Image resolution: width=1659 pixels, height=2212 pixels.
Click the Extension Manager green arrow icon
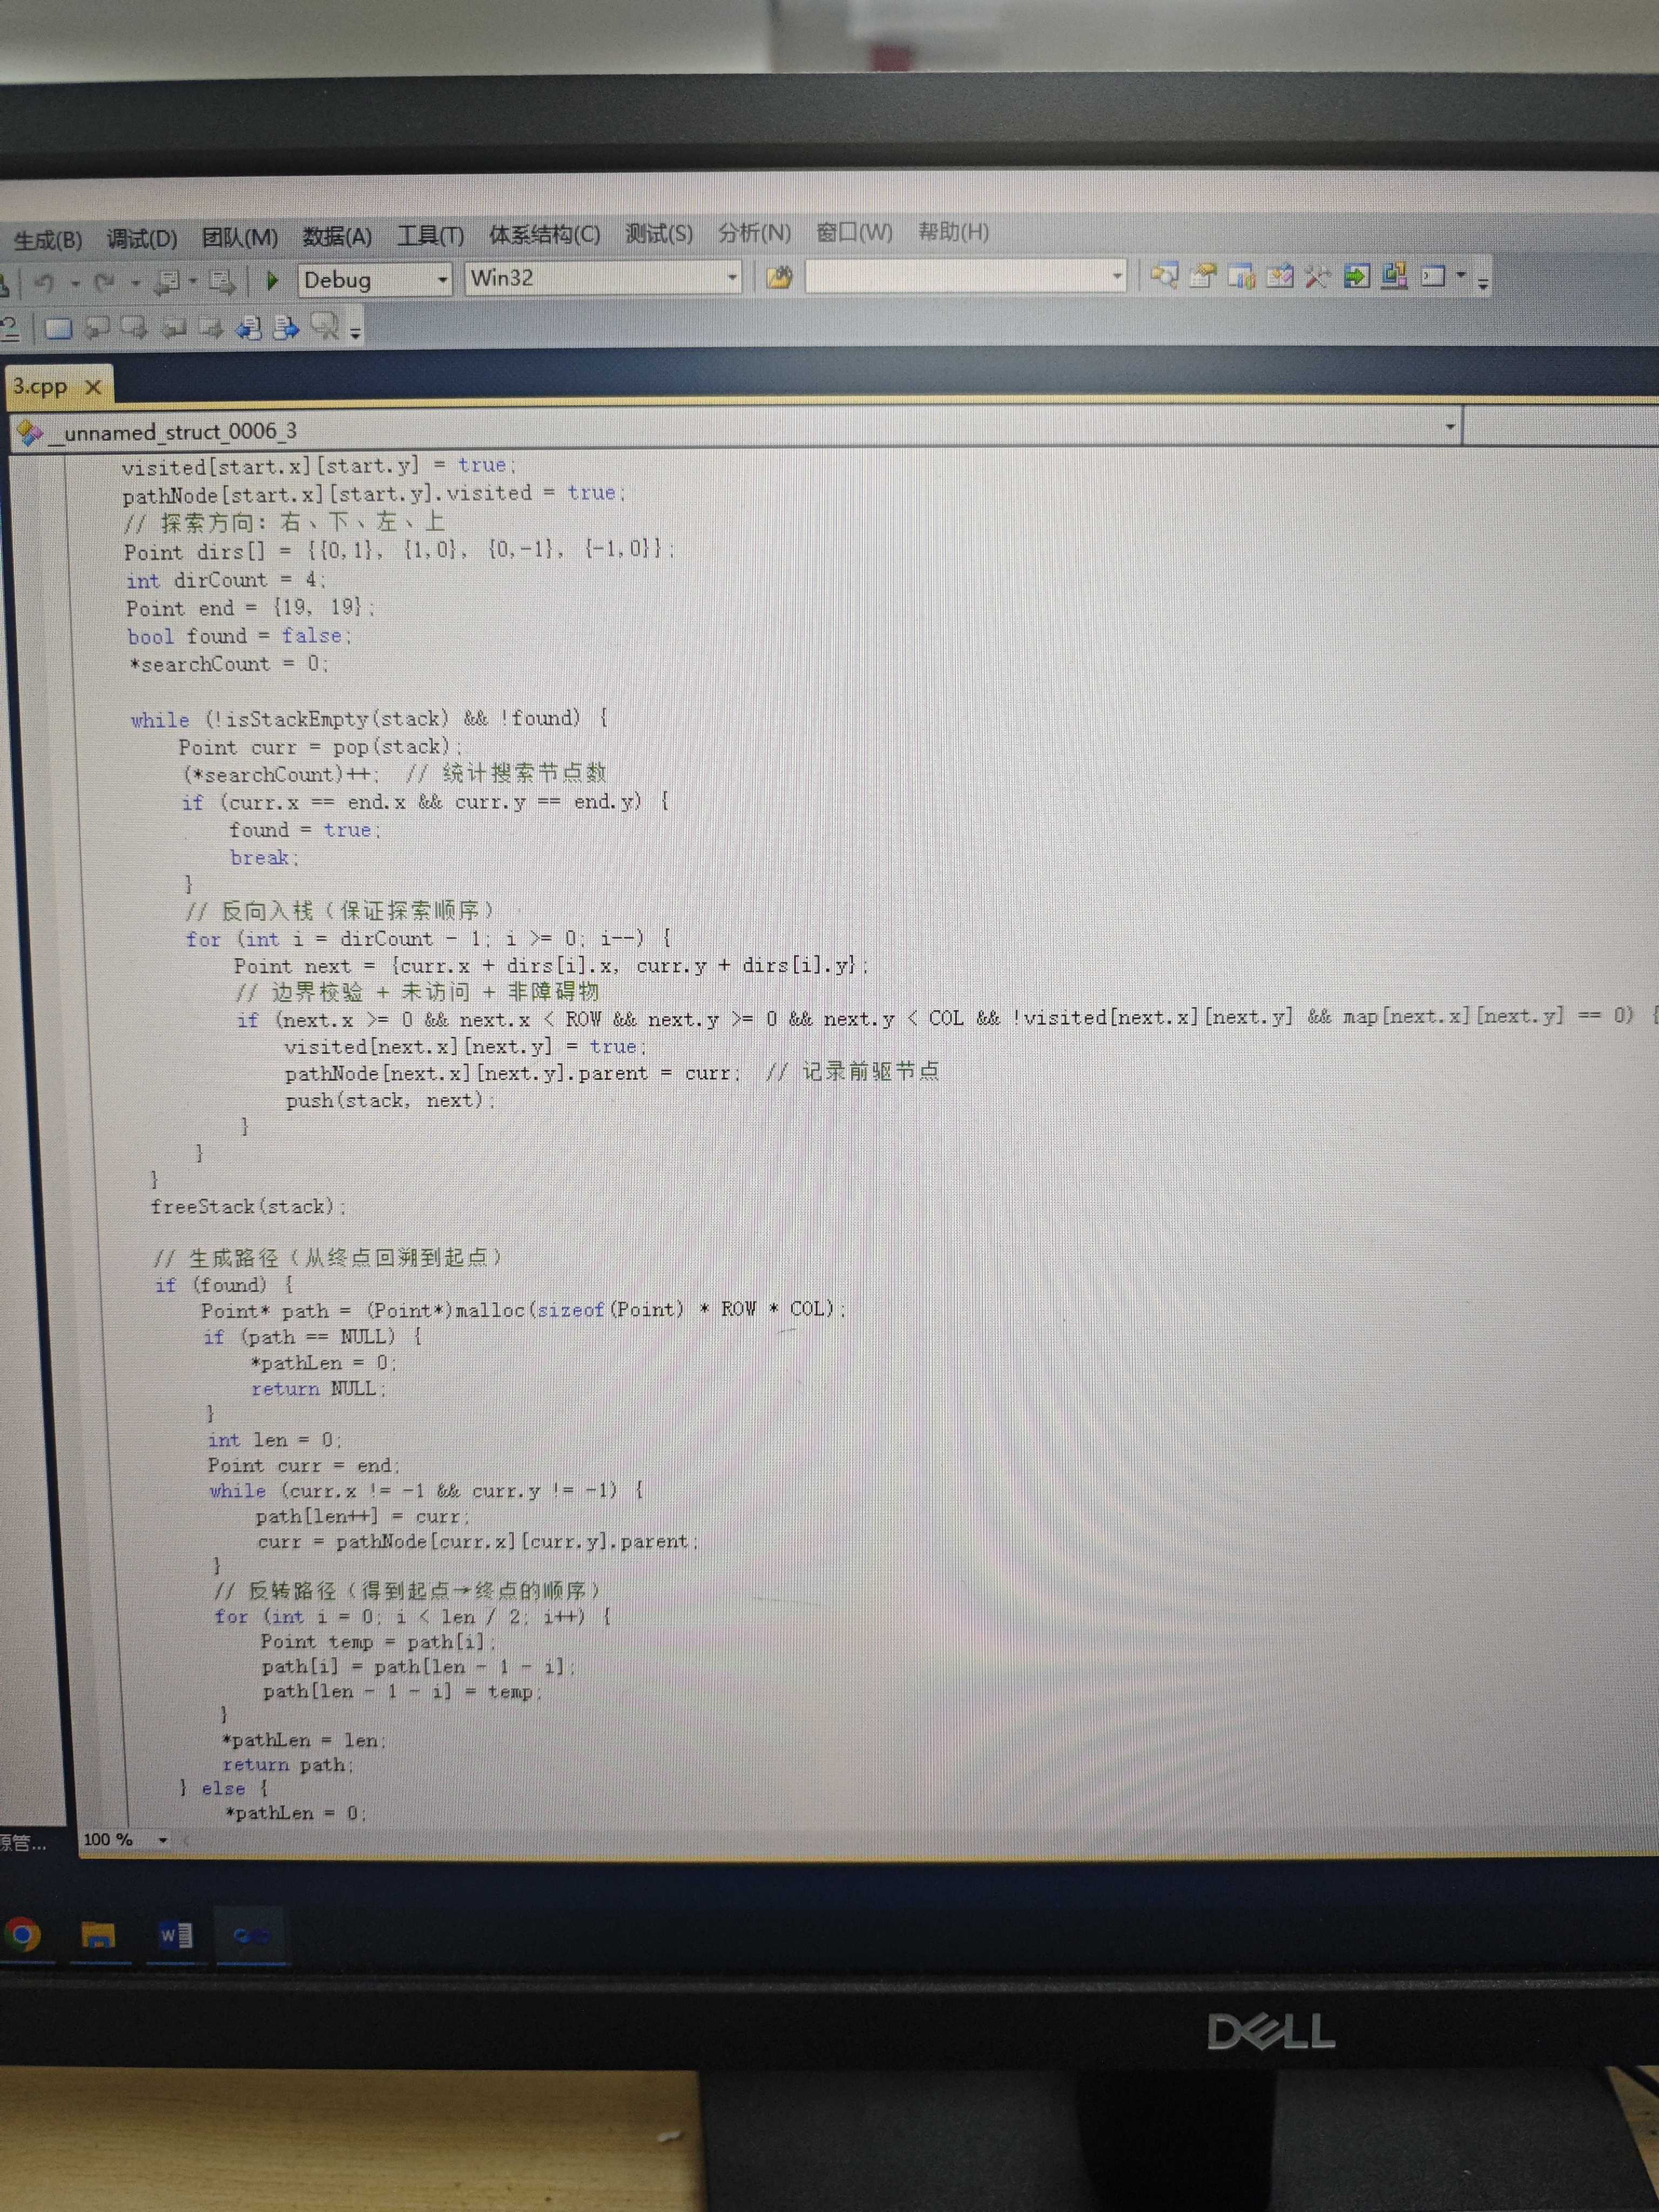click(x=1356, y=276)
